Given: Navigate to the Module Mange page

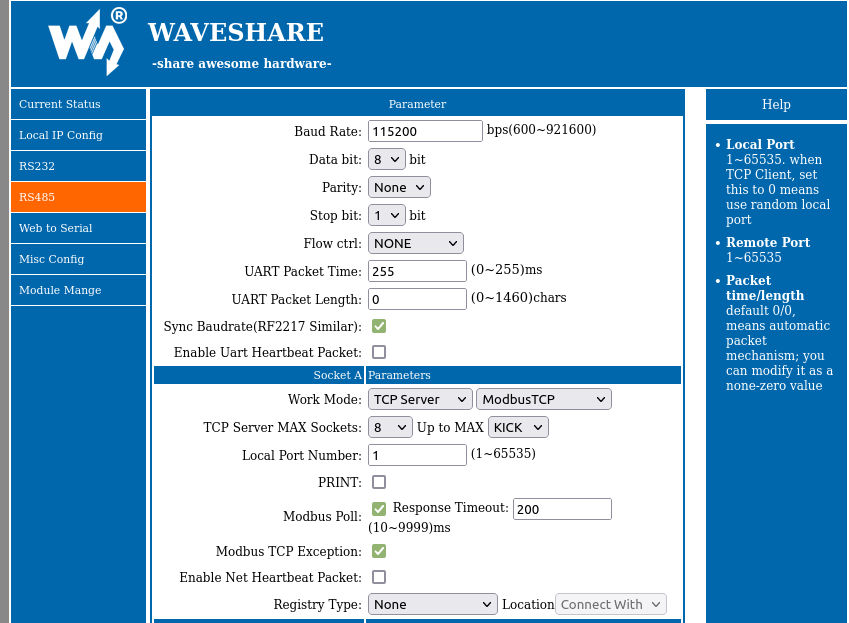Looking at the screenshot, I should click(78, 290).
